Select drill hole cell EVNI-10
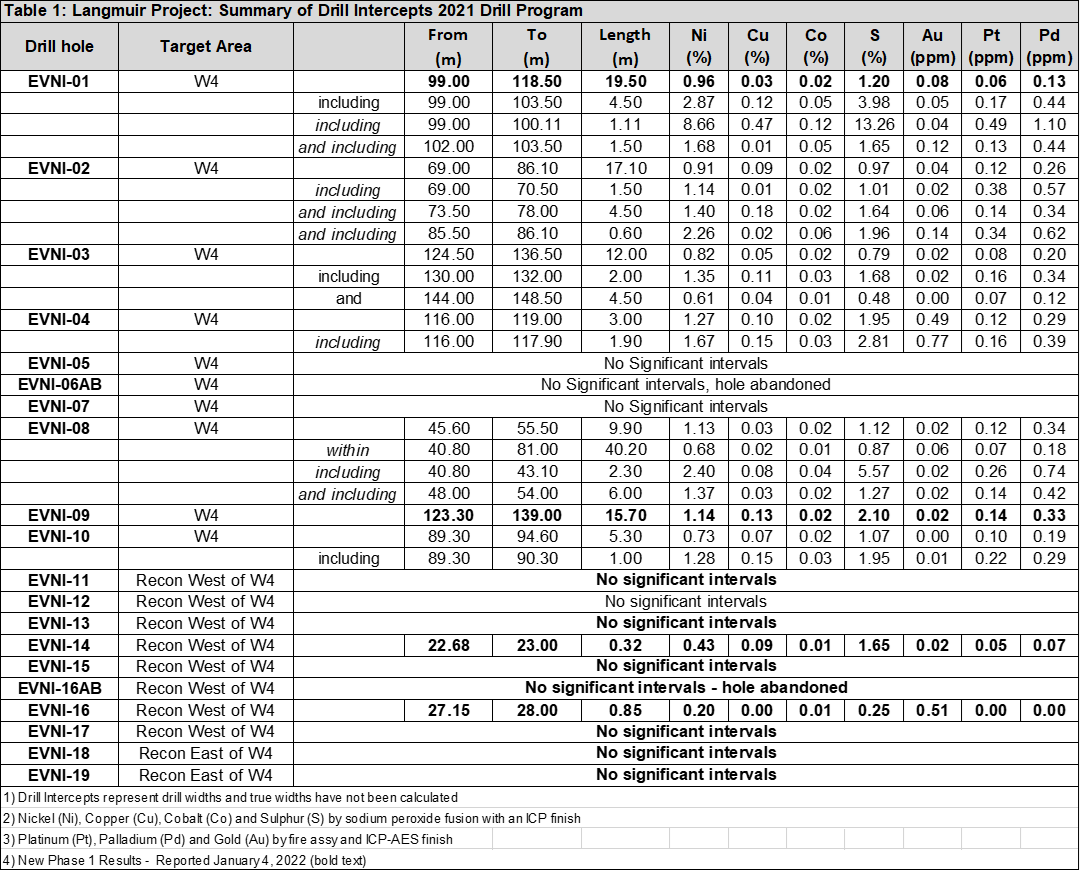The image size is (1080, 871). click(59, 536)
